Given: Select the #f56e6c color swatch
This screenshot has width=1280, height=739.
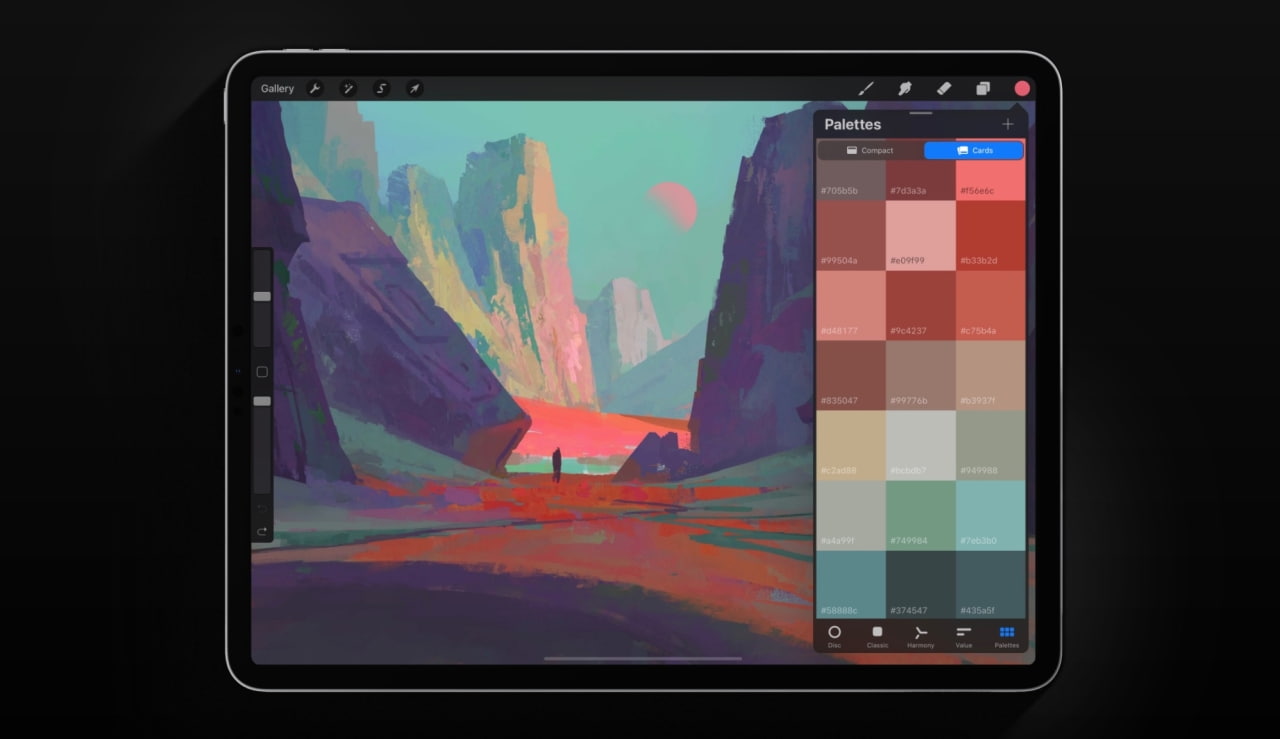Looking at the screenshot, I should 989,180.
